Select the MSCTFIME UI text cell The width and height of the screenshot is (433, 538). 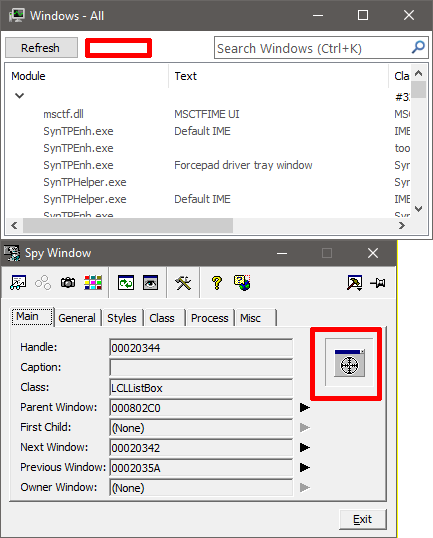click(207, 114)
